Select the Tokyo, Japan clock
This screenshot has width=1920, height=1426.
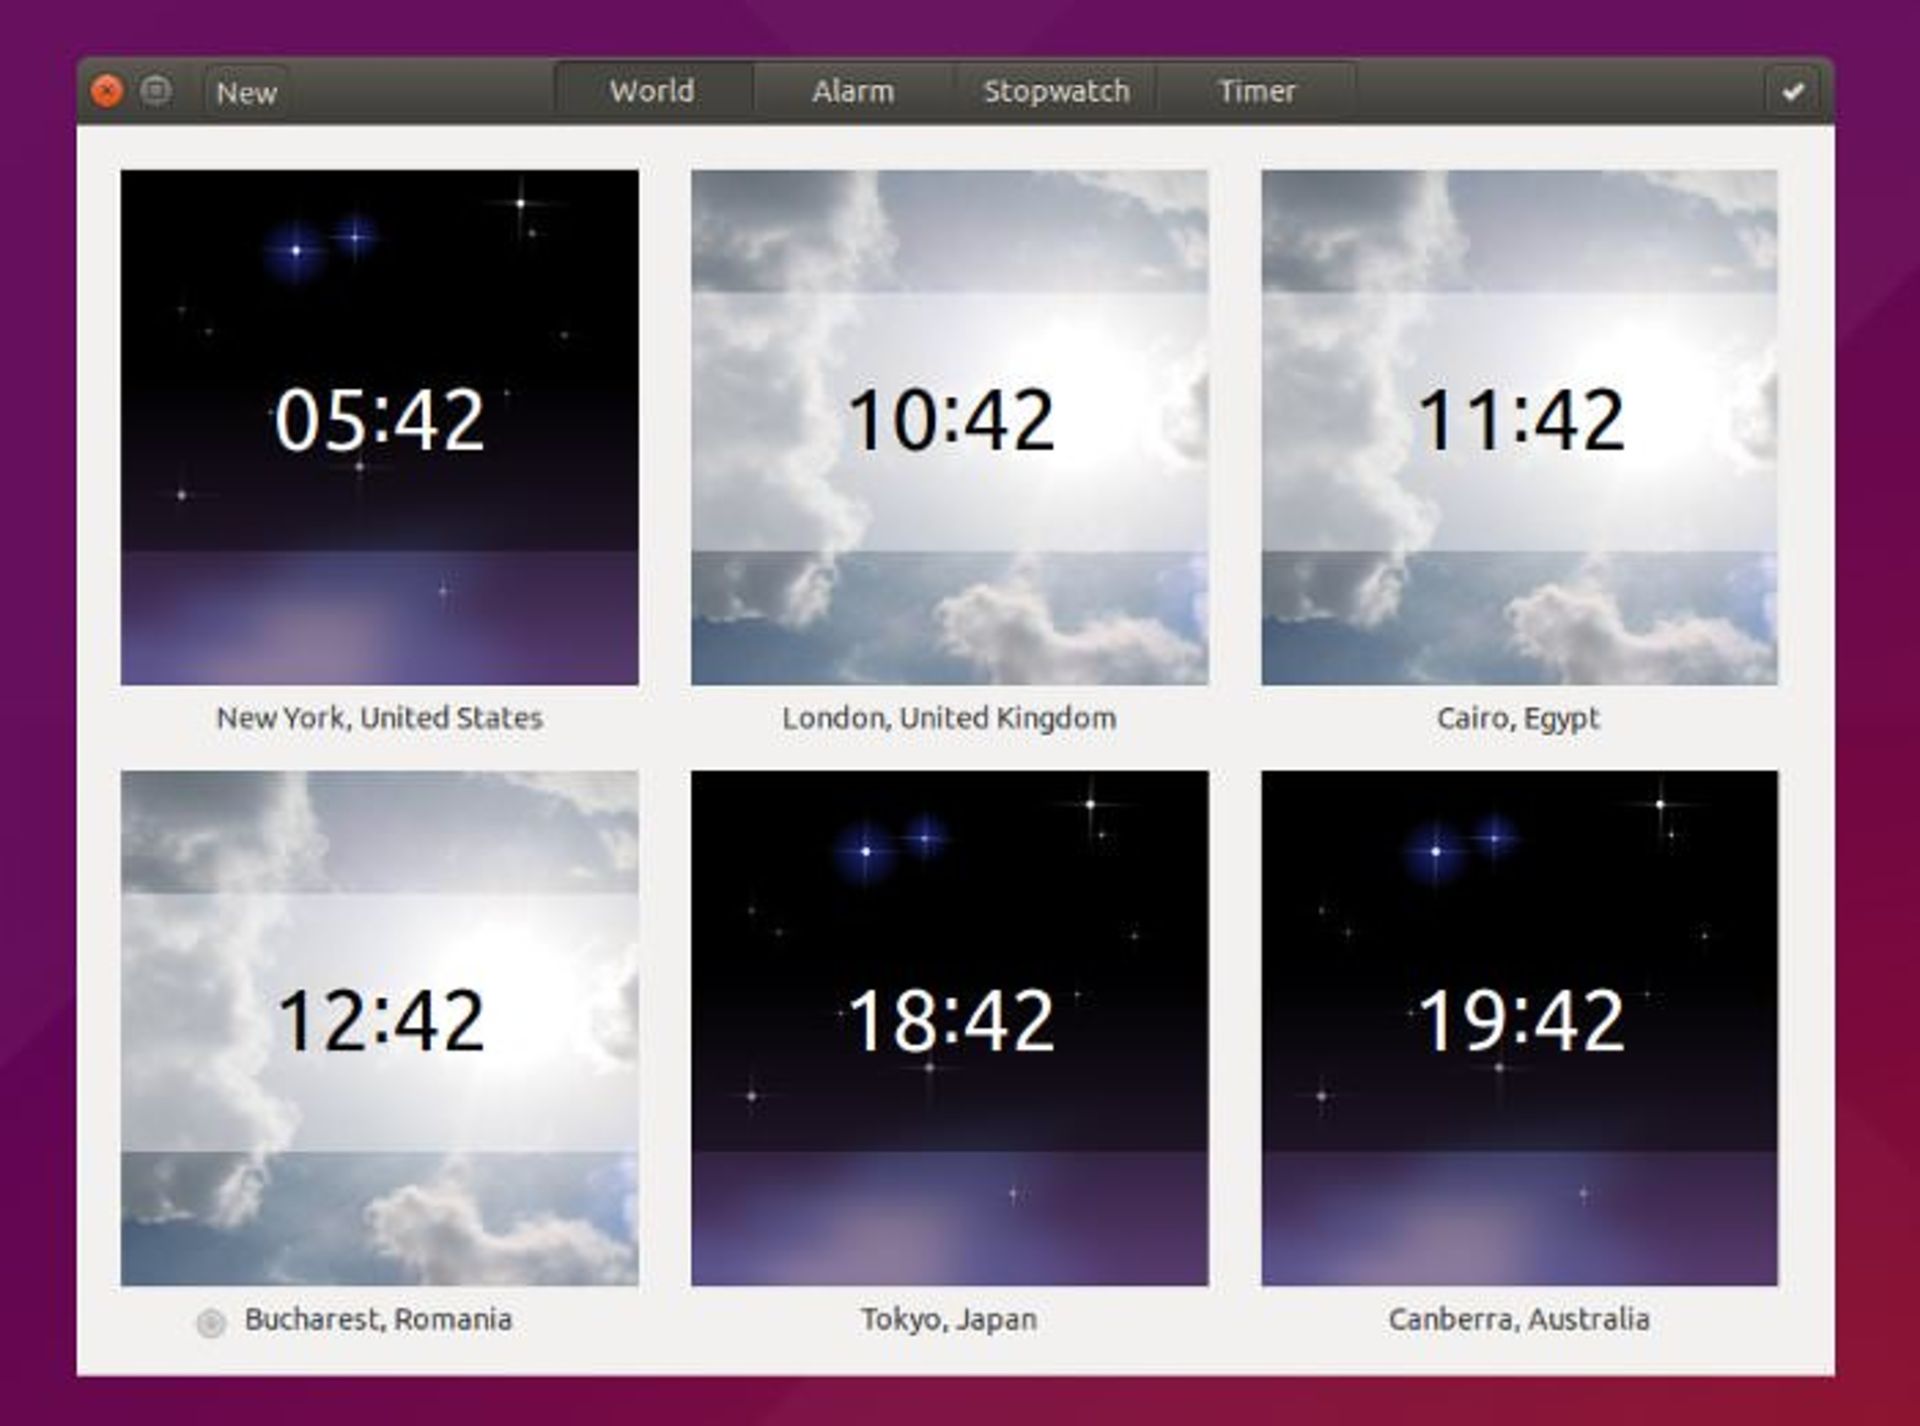pyautogui.click(x=950, y=1020)
